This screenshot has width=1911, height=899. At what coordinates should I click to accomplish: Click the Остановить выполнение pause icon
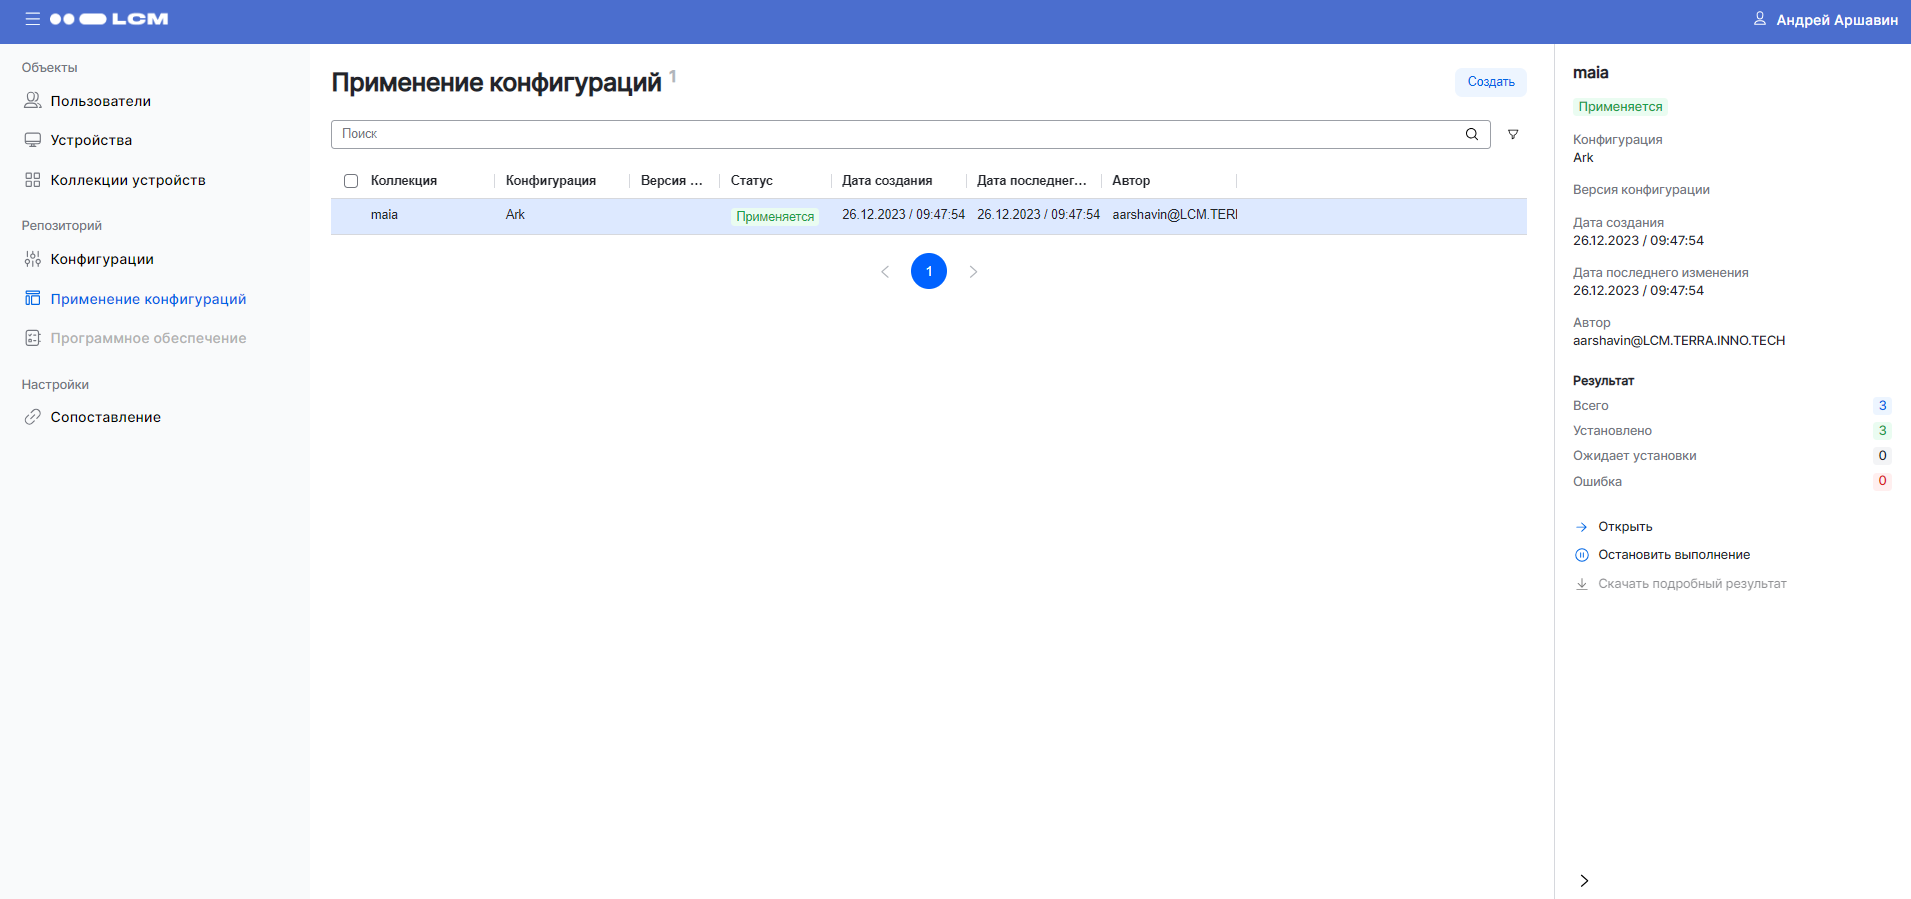[1581, 555]
